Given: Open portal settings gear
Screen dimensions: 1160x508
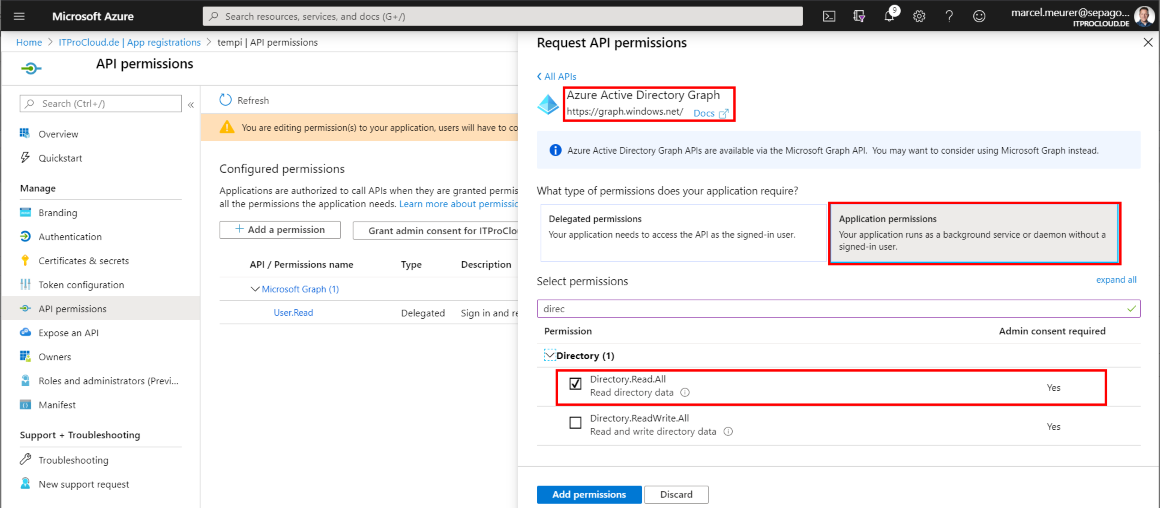Looking at the screenshot, I should point(920,16).
